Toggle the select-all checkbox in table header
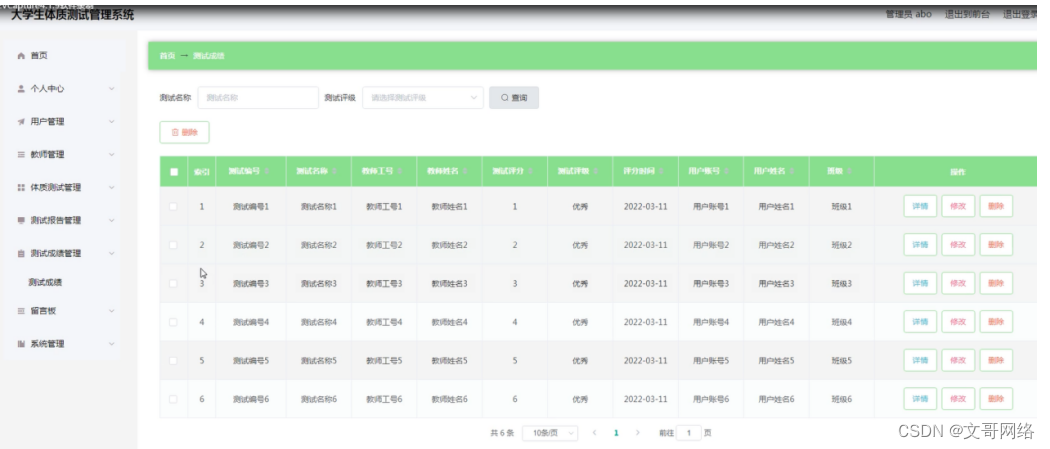 [x=174, y=172]
